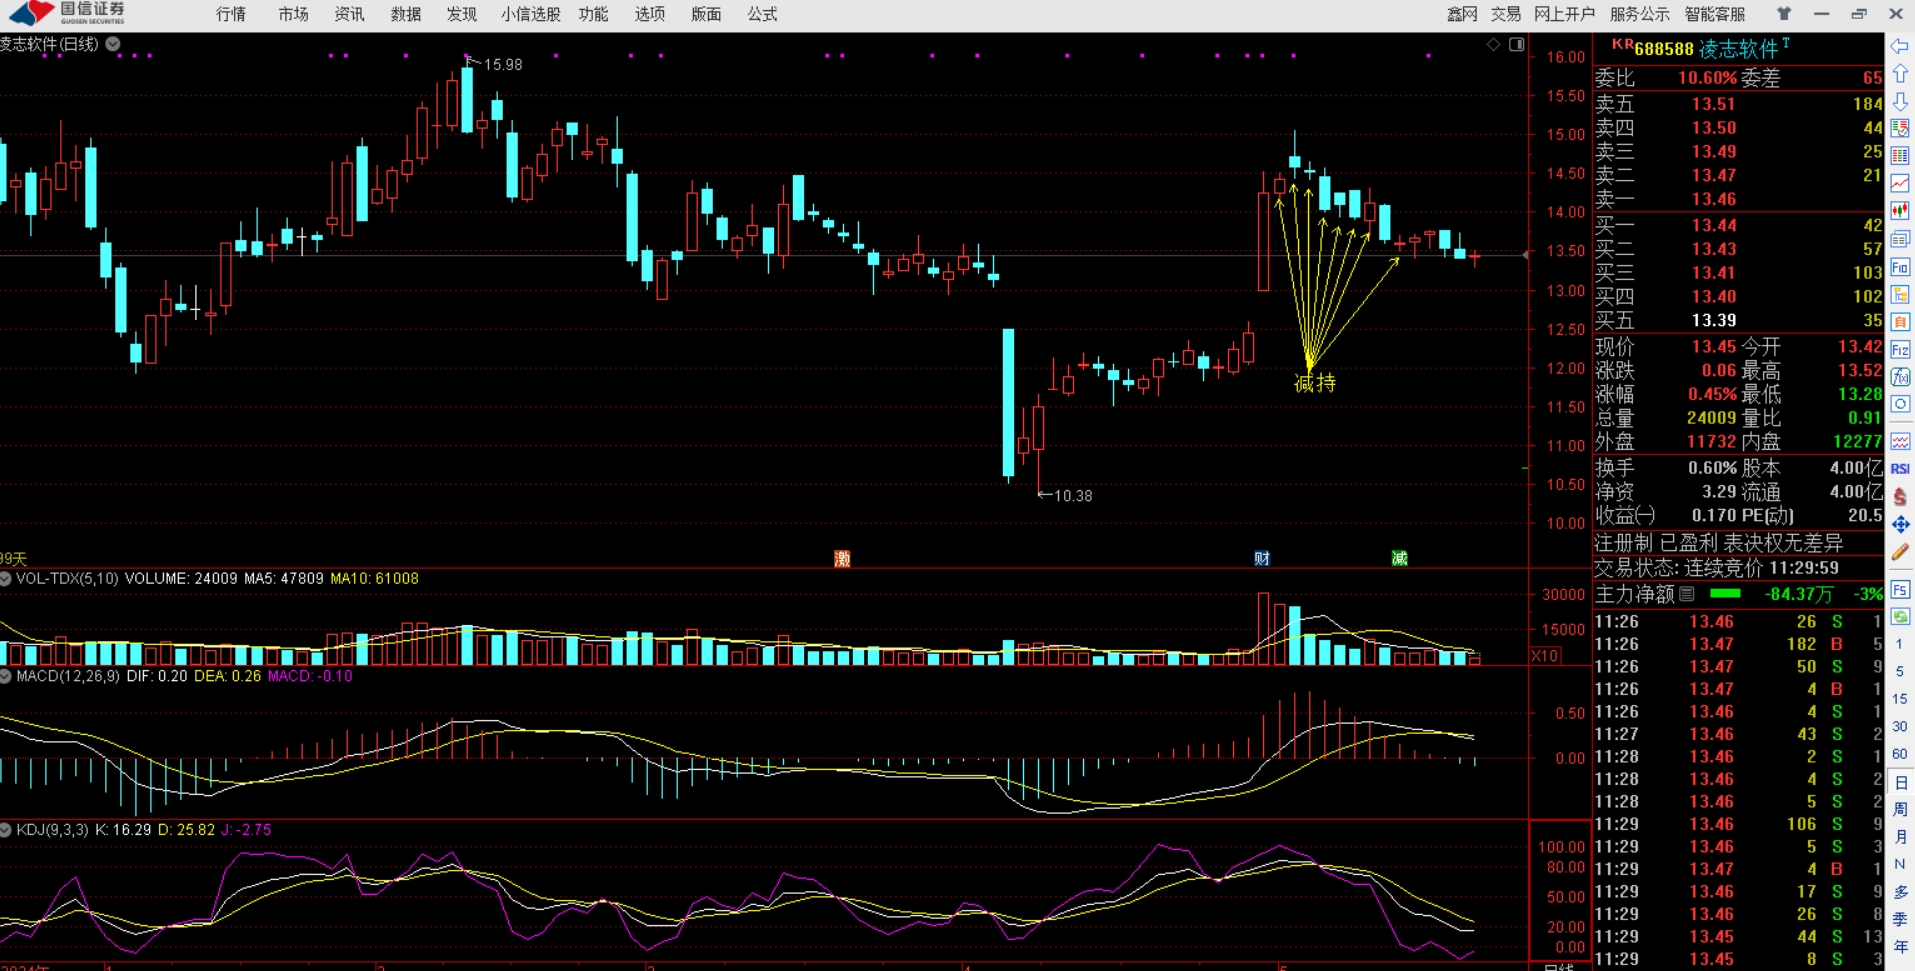Expand the dropdown beside 凌志软件(日线) title
1915x971 pixels.
tap(113, 44)
